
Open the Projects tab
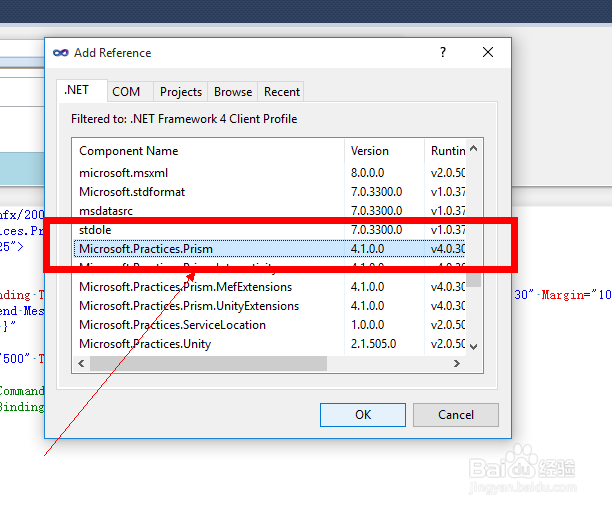coord(181,92)
